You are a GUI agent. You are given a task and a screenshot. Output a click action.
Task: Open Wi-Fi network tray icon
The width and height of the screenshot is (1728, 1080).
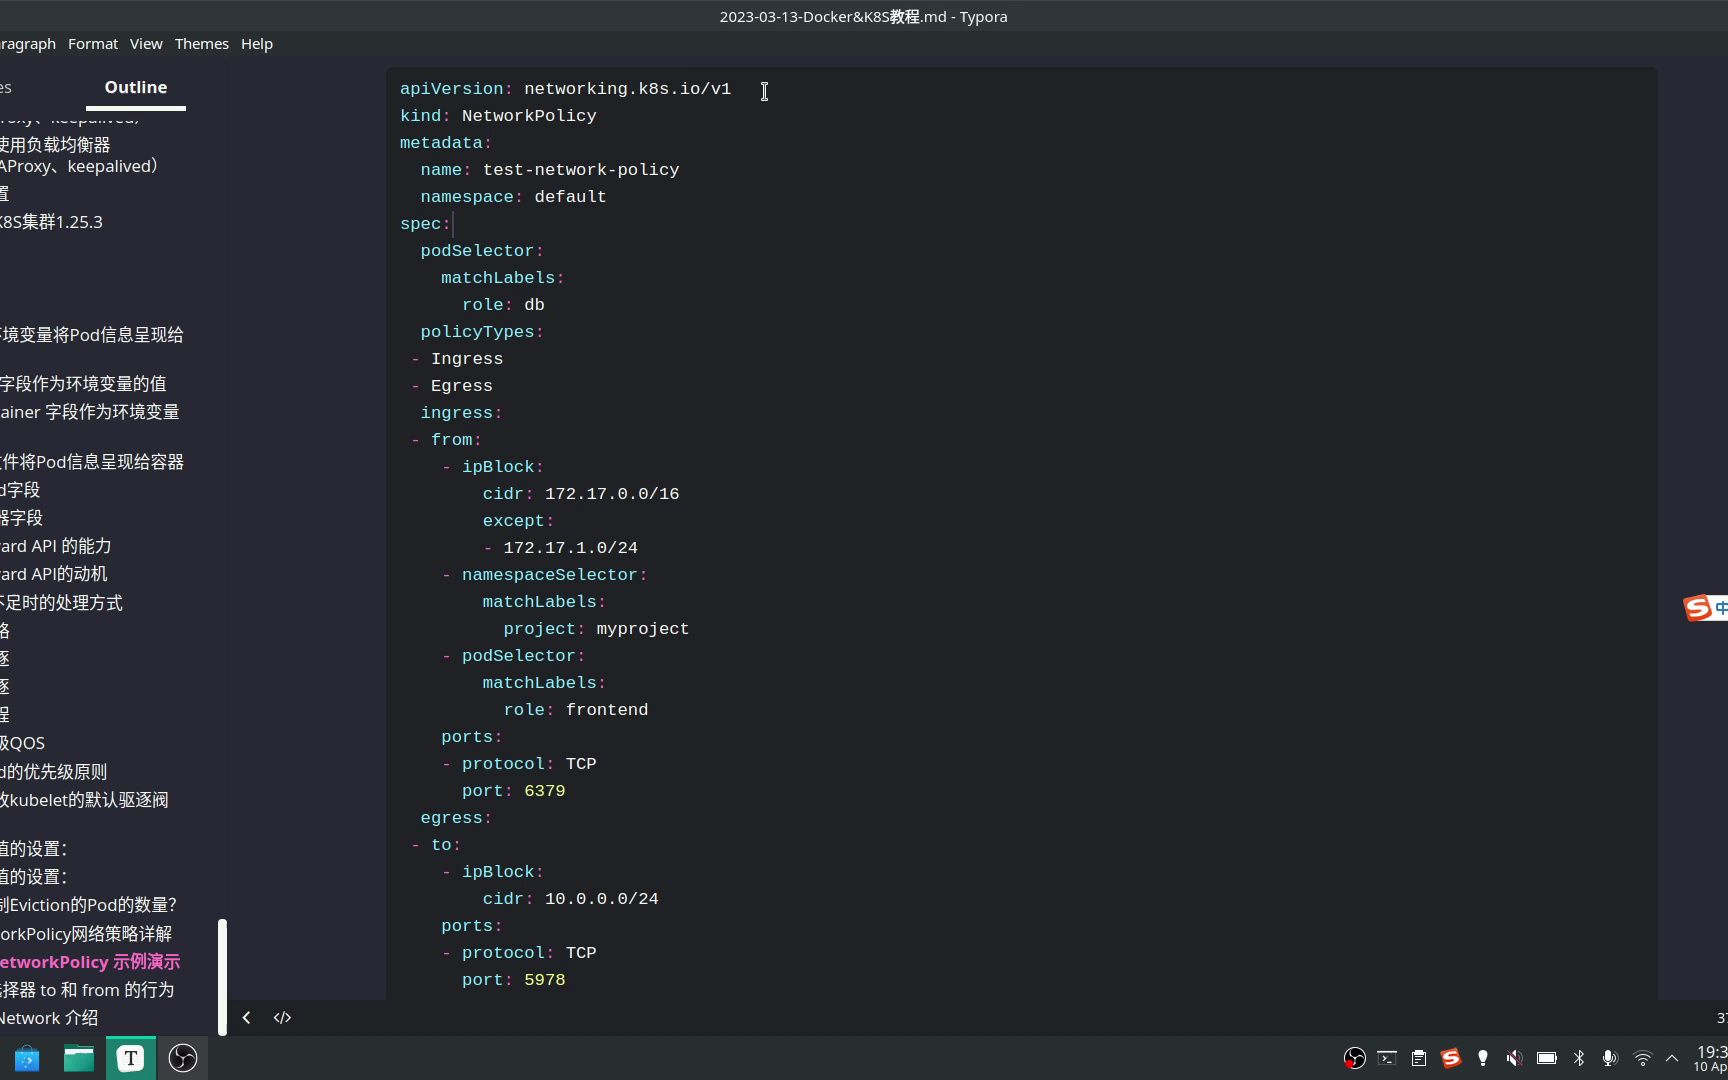[1643, 1058]
